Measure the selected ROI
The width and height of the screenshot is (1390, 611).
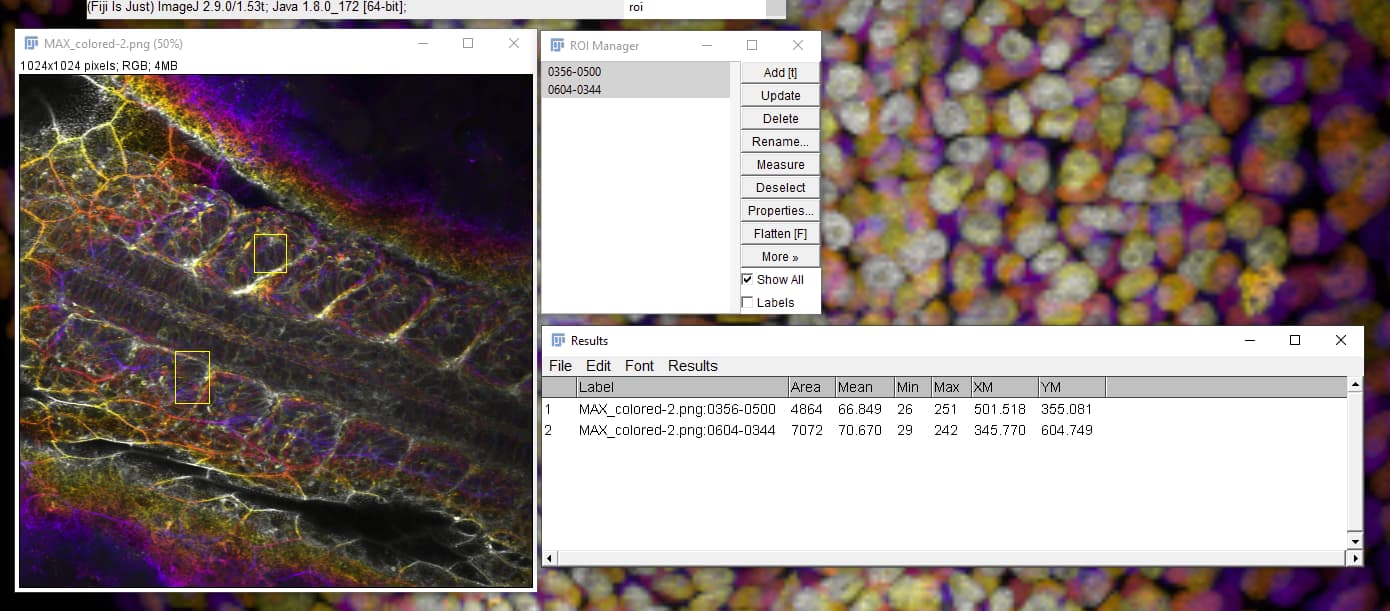point(779,164)
